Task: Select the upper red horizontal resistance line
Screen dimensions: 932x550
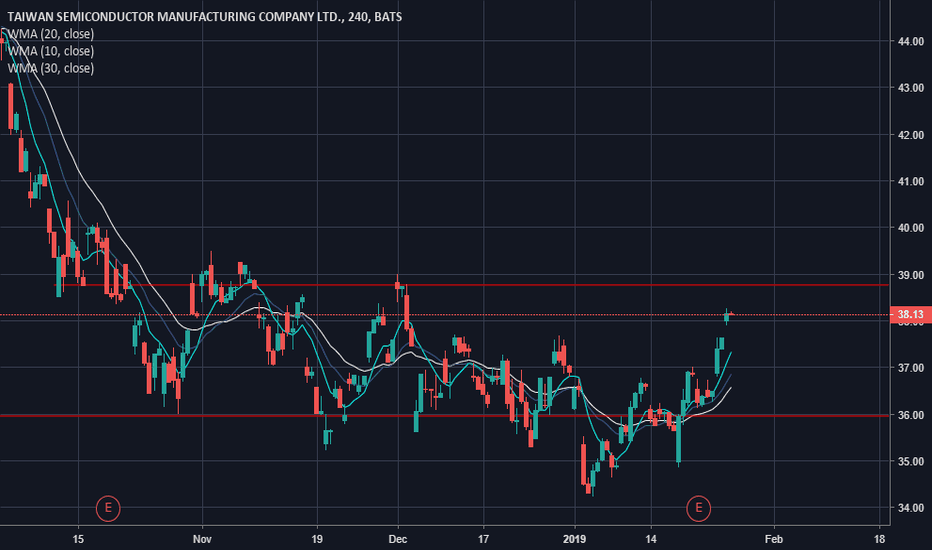Action: point(473,285)
